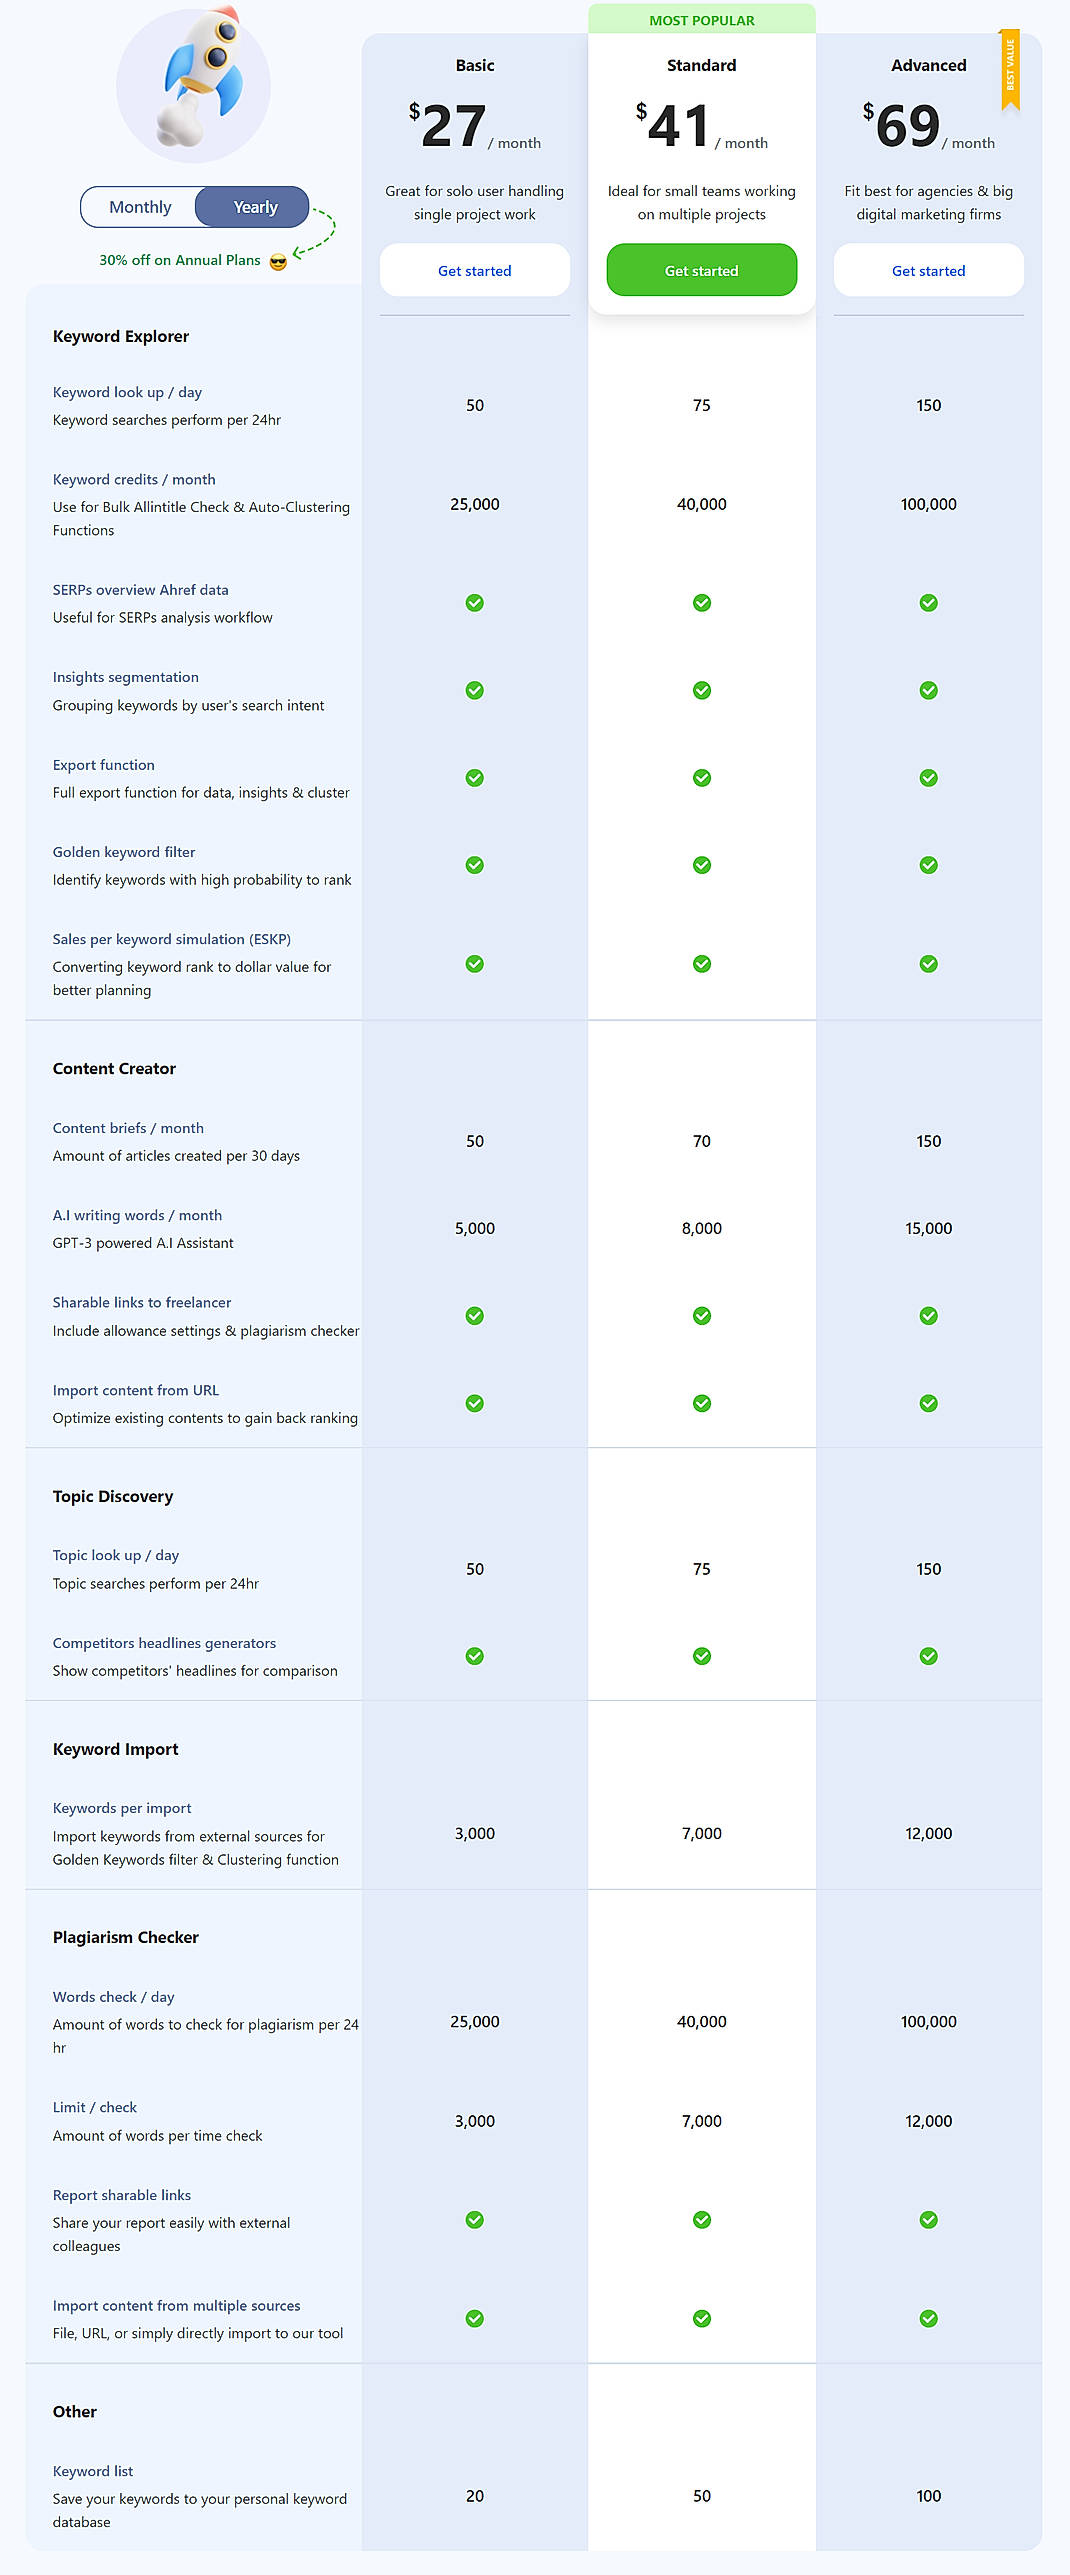Click Advanced plan's Sharable links to freelancer checkmark

928,1316
